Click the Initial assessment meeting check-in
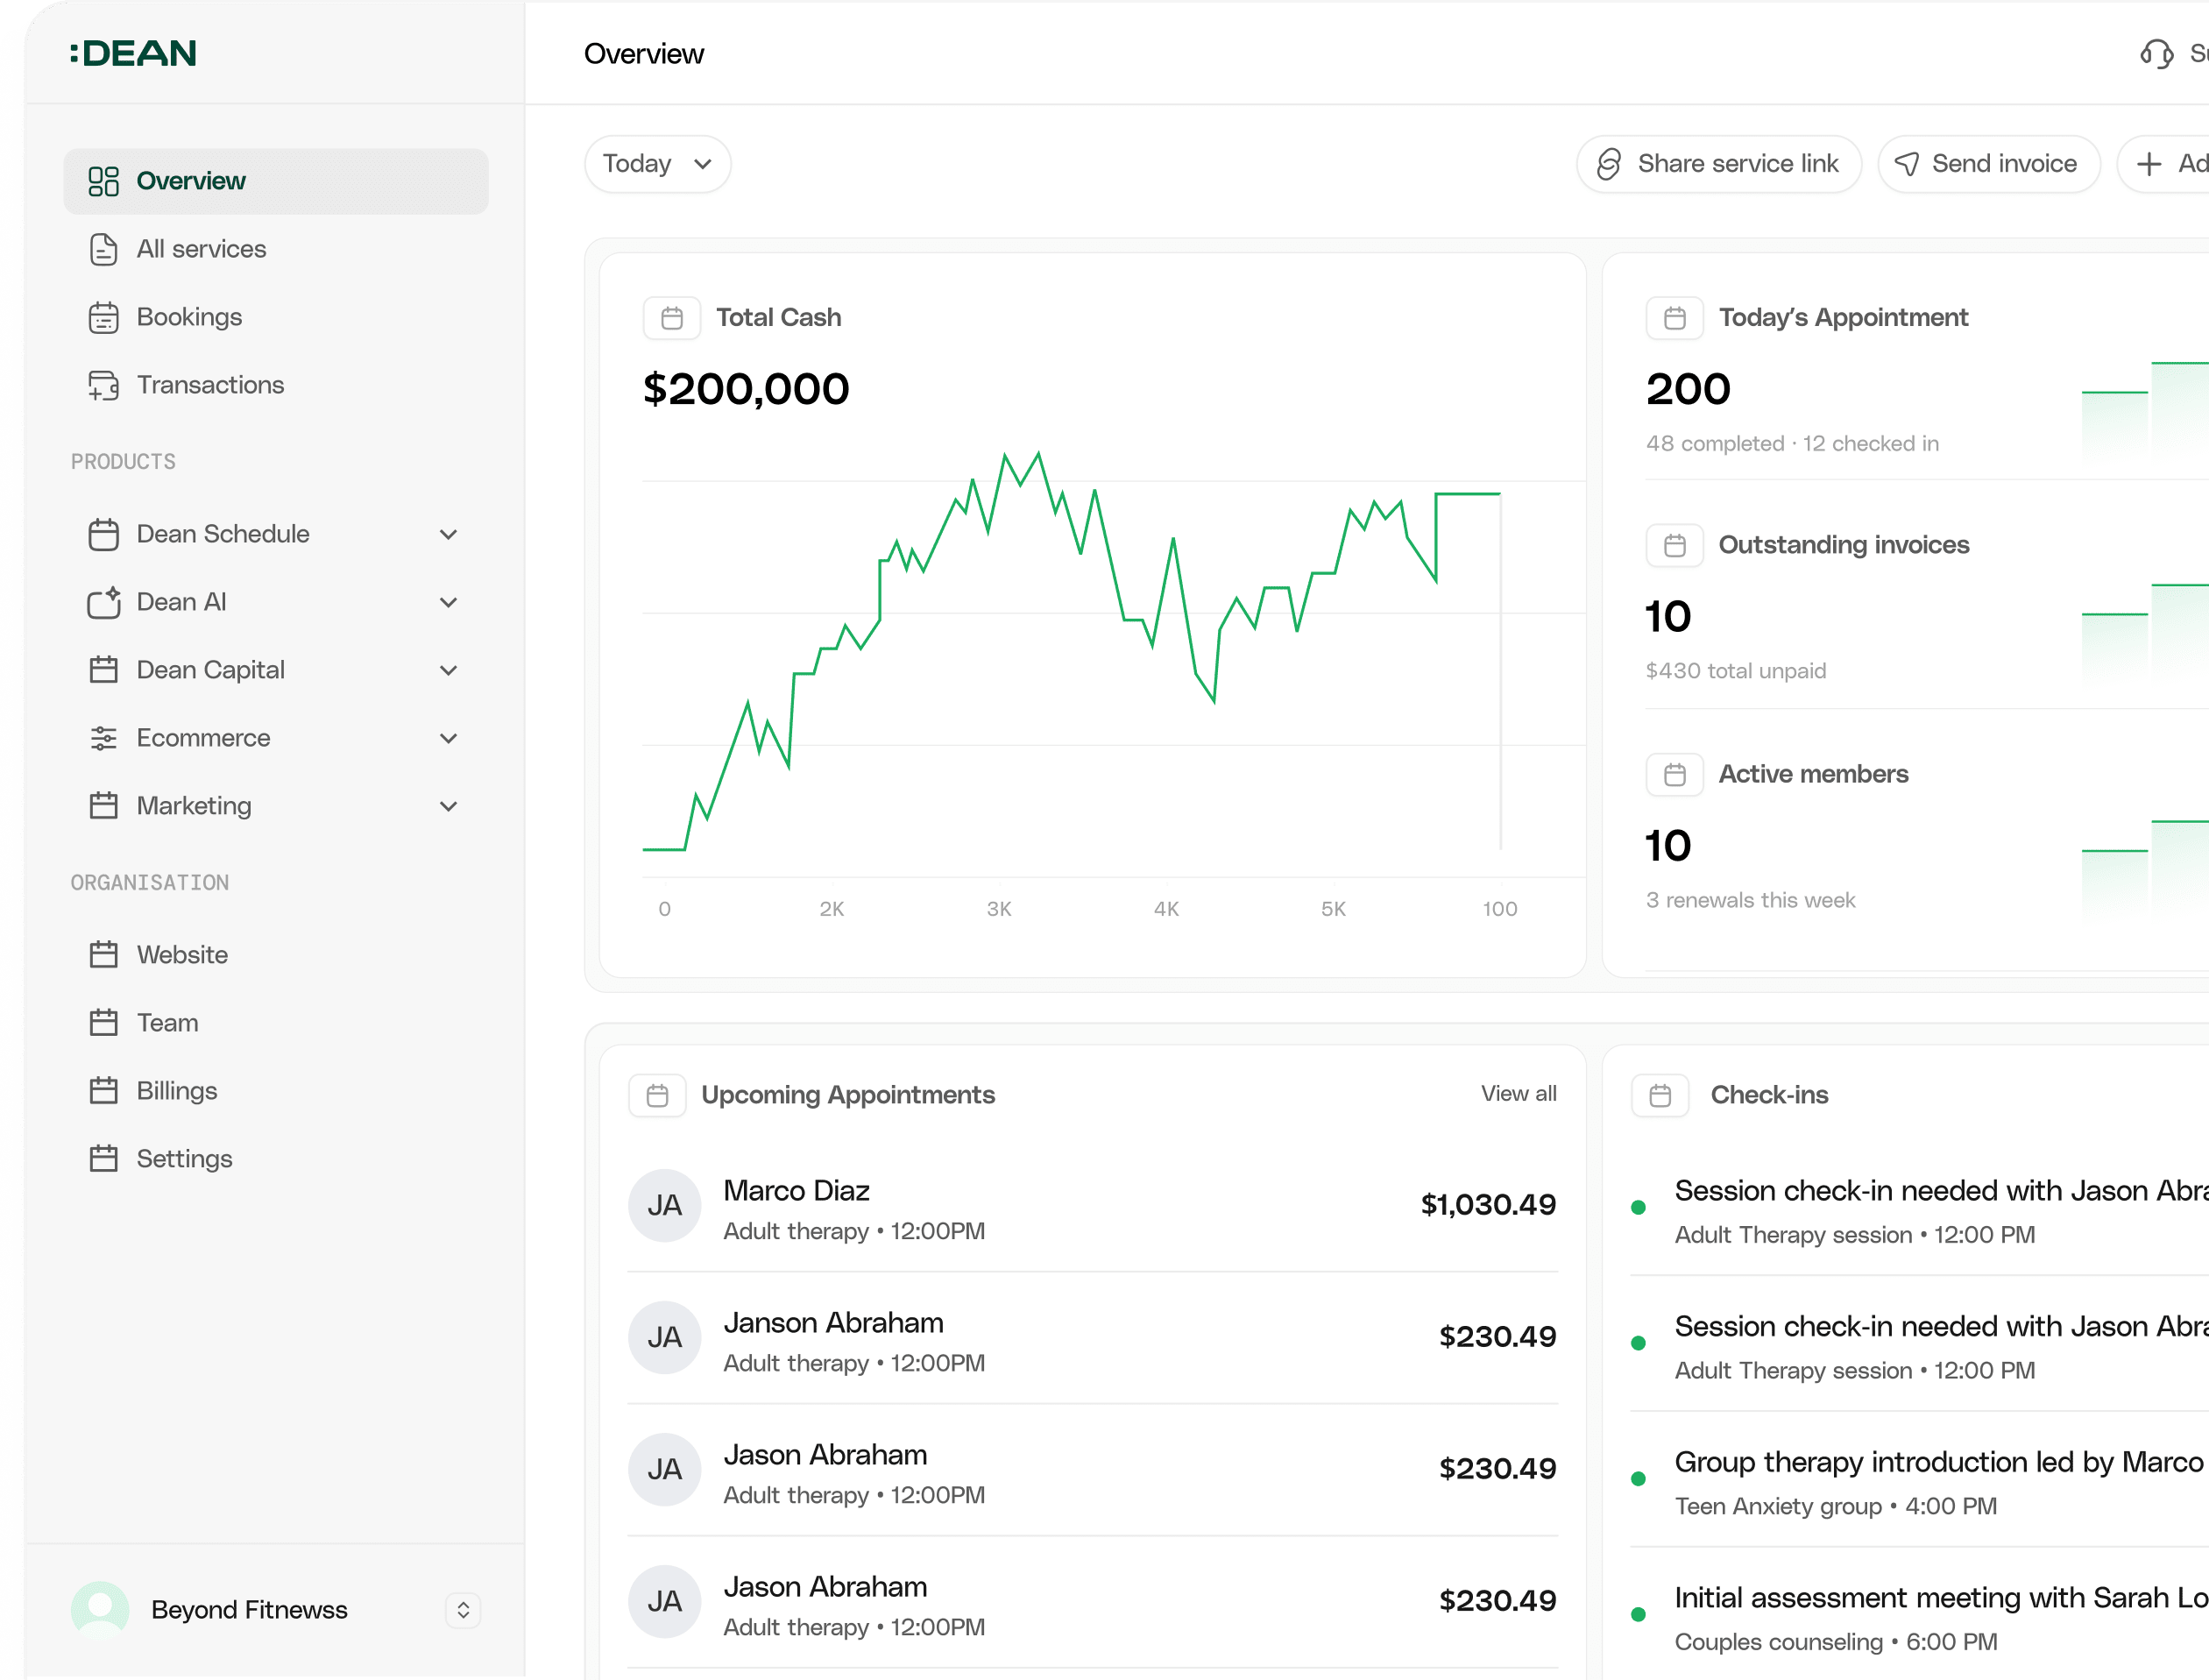 click(1919, 1617)
